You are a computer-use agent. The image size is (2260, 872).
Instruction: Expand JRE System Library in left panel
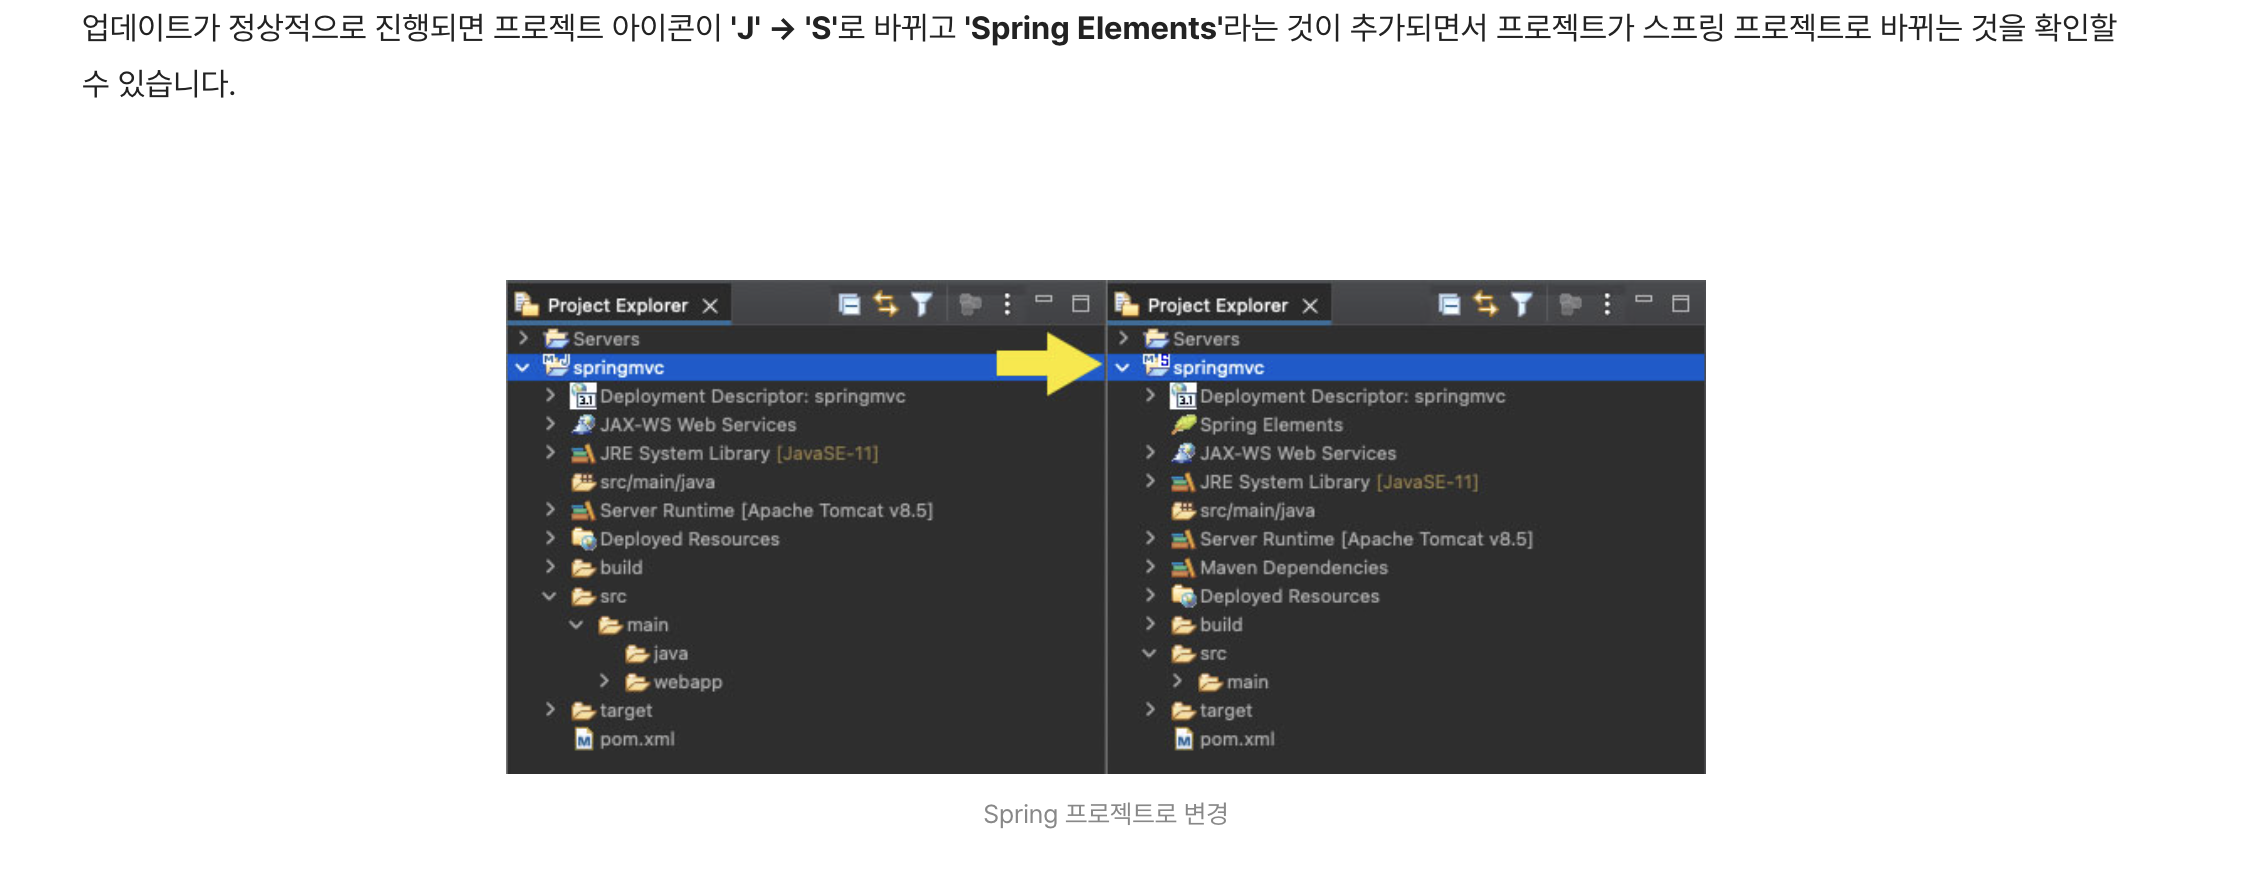tap(550, 452)
